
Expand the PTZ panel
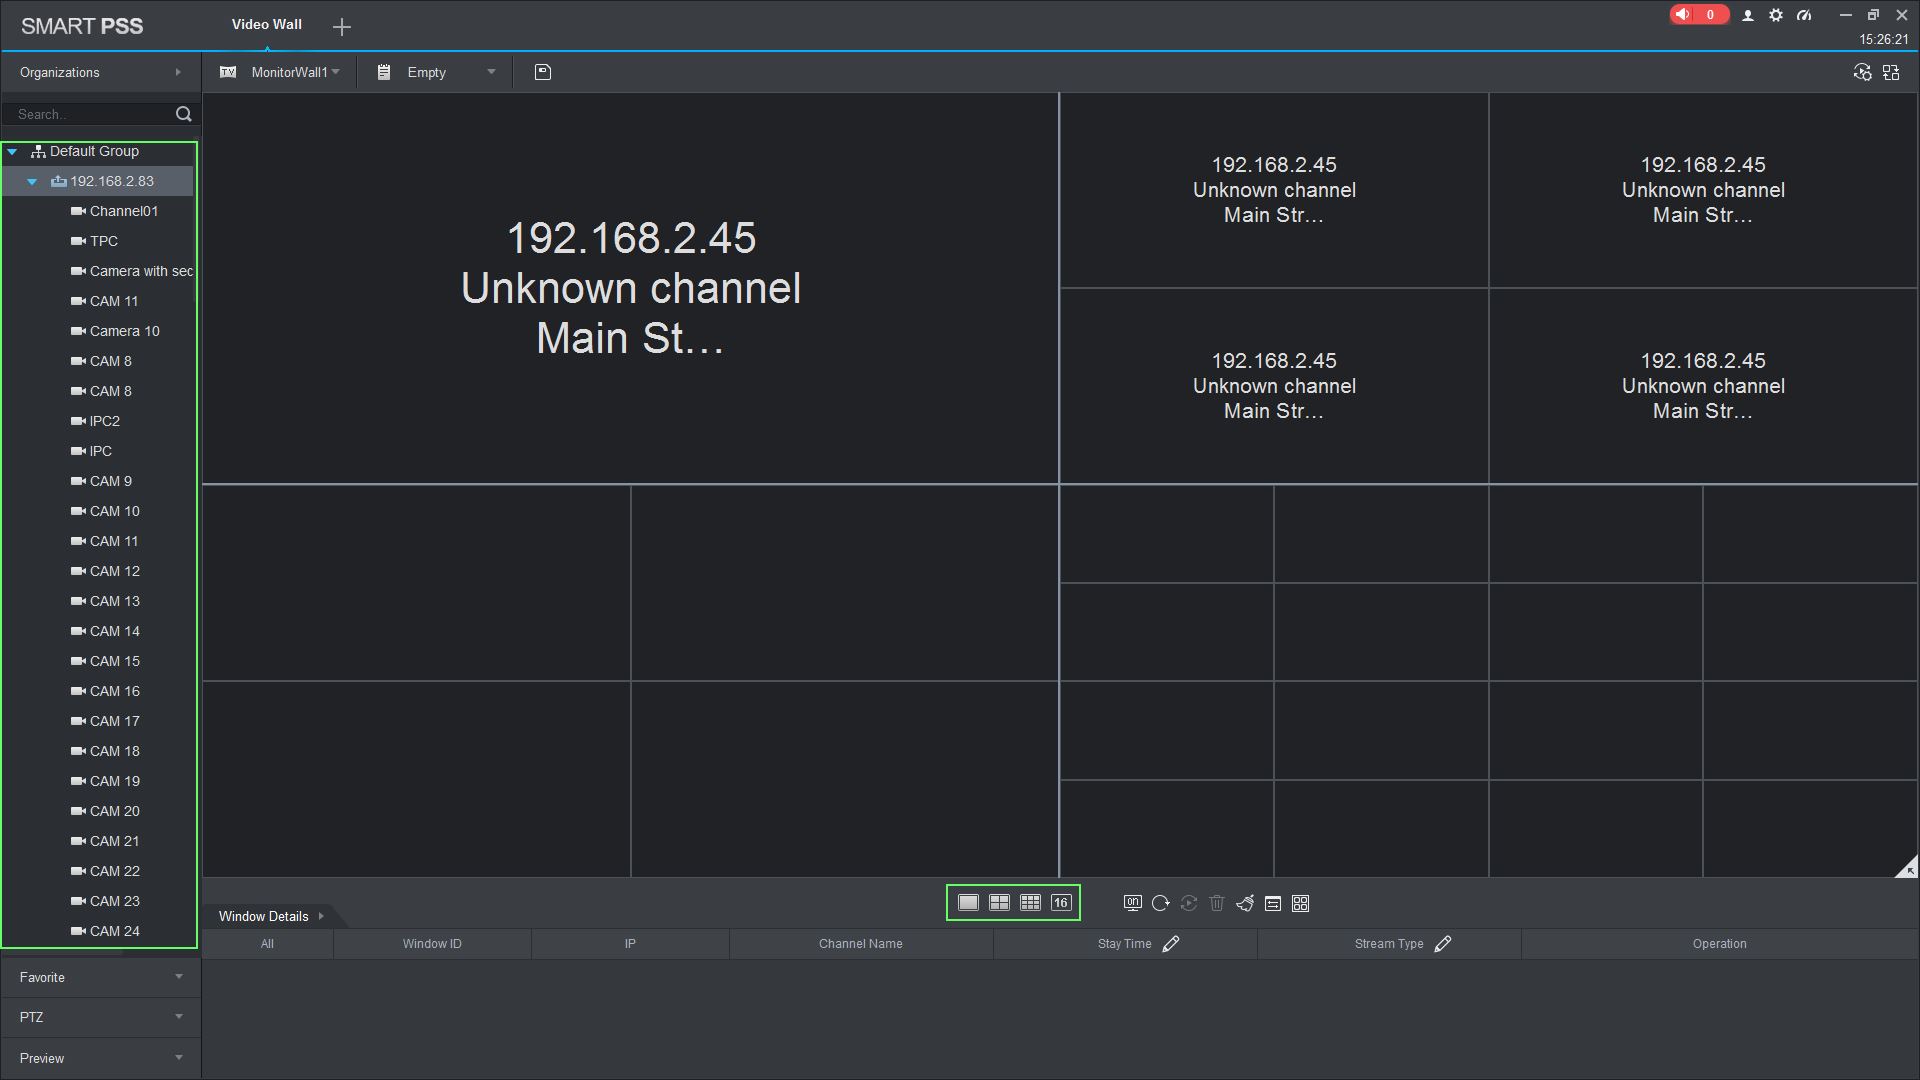click(100, 1017)
